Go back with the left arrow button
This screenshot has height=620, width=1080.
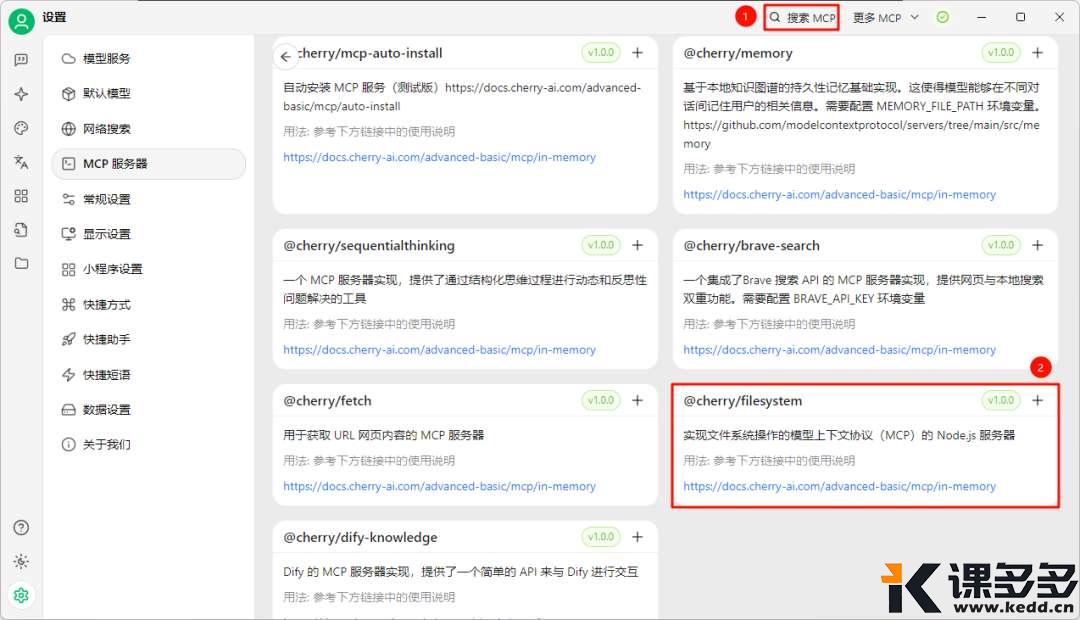click(286, 56)
